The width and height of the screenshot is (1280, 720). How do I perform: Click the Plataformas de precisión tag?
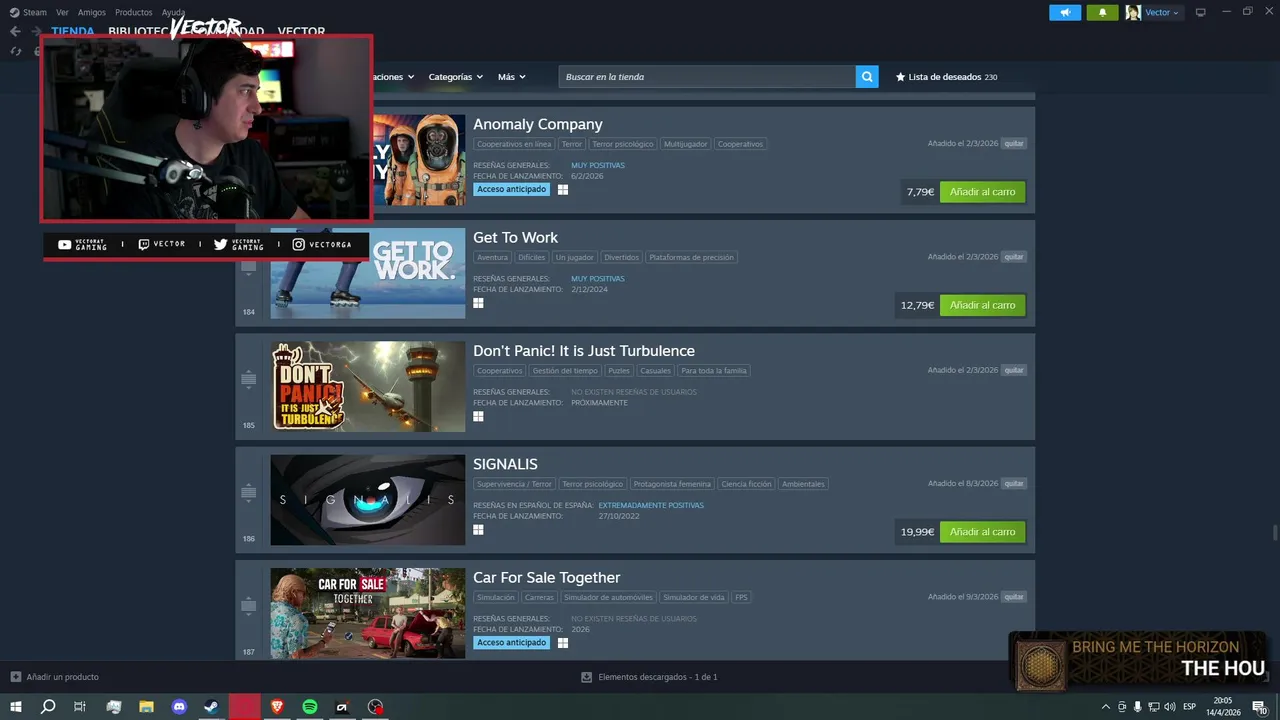[691, 257]
